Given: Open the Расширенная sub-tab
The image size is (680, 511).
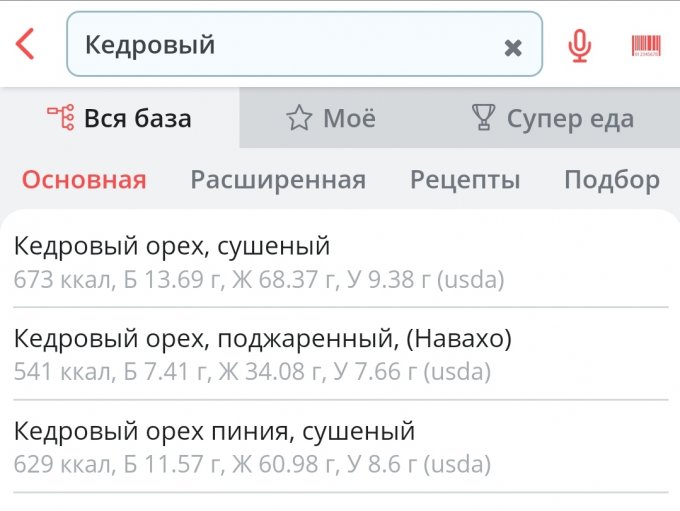Looking at the screenshot, I should click(x=278, y=180).
